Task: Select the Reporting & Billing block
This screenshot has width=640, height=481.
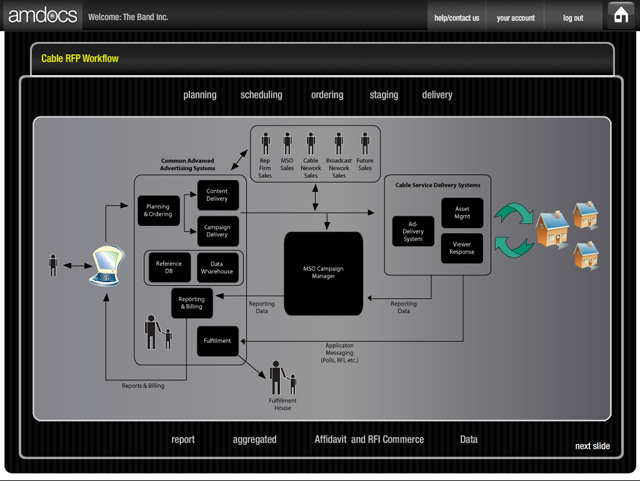Action: click(192, 303)
